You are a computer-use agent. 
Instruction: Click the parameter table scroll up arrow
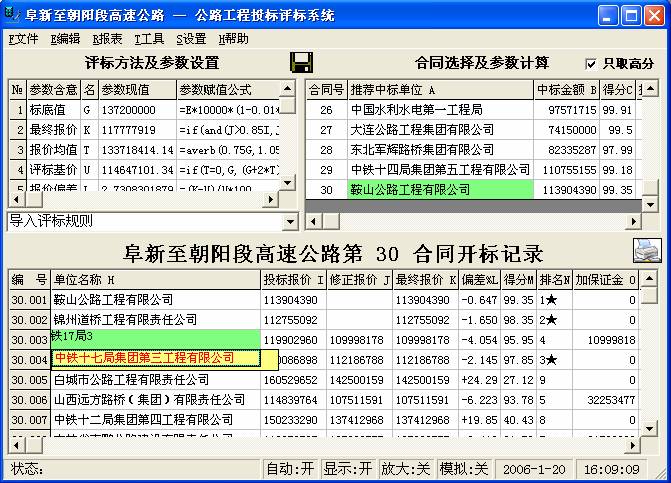[x=288, y=89]
